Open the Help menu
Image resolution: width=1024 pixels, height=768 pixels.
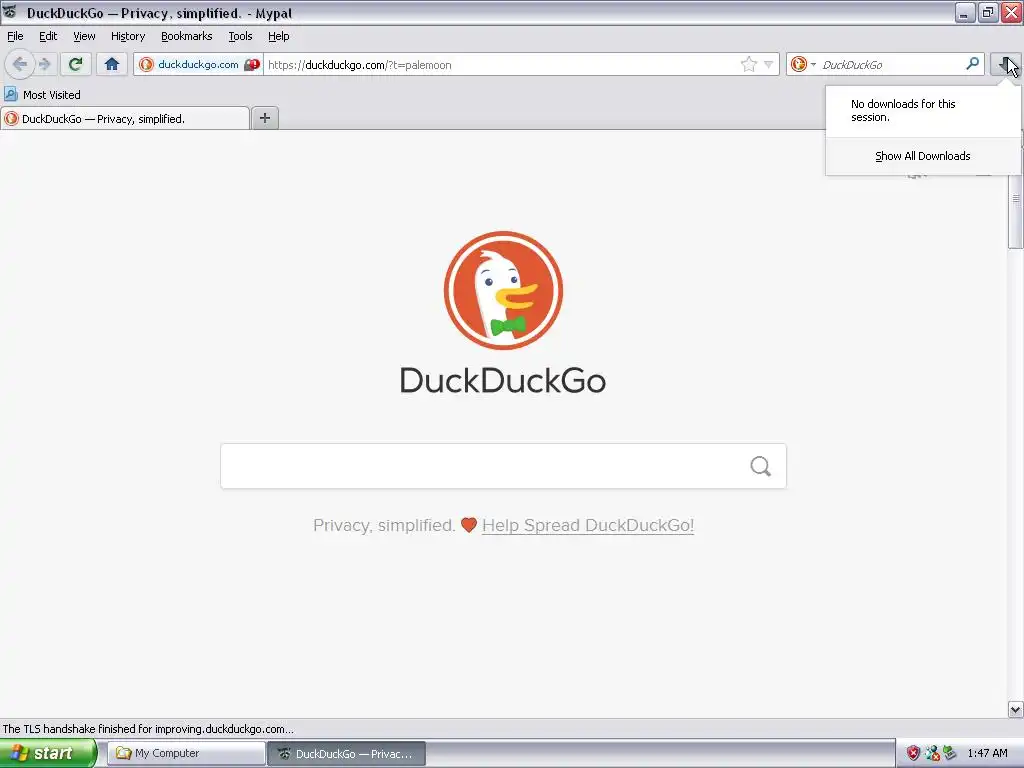[279, 36]
